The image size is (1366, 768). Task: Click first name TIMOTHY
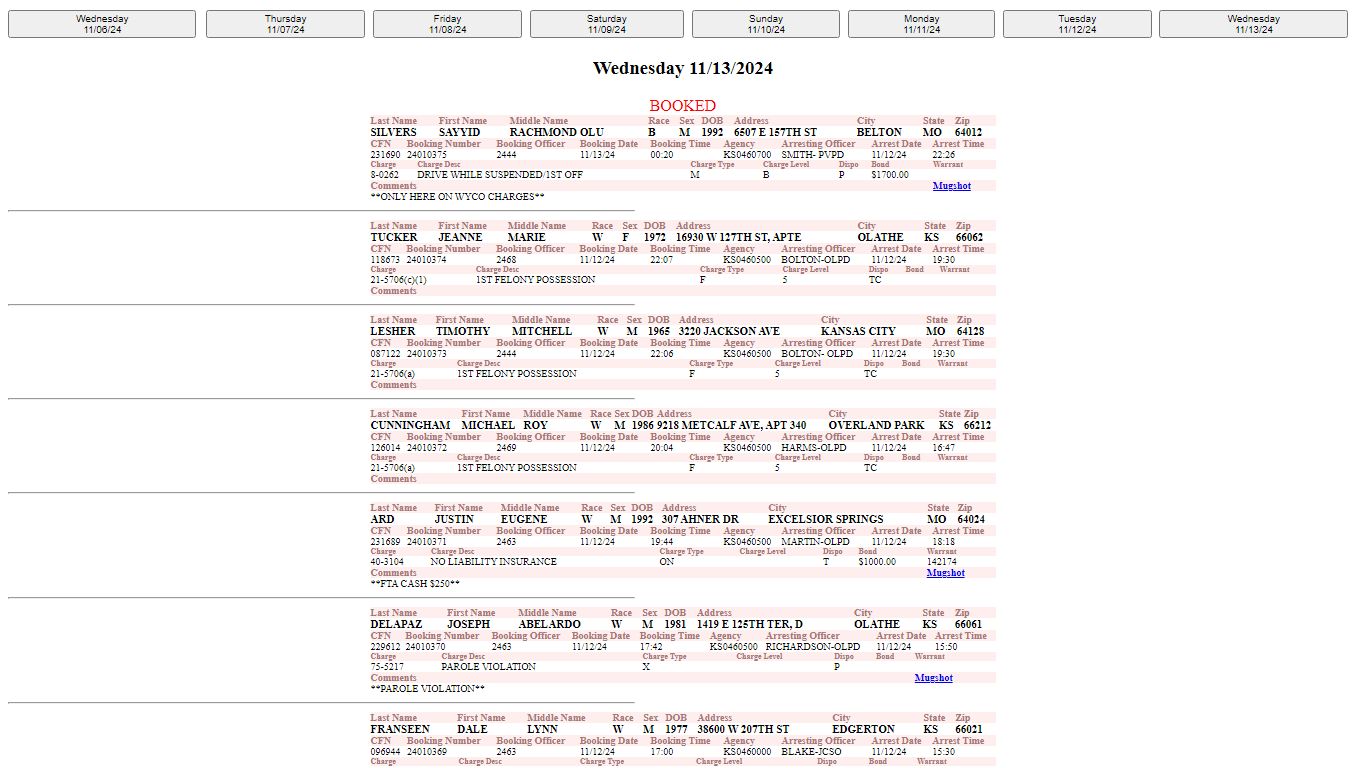[x=463, y=331]
